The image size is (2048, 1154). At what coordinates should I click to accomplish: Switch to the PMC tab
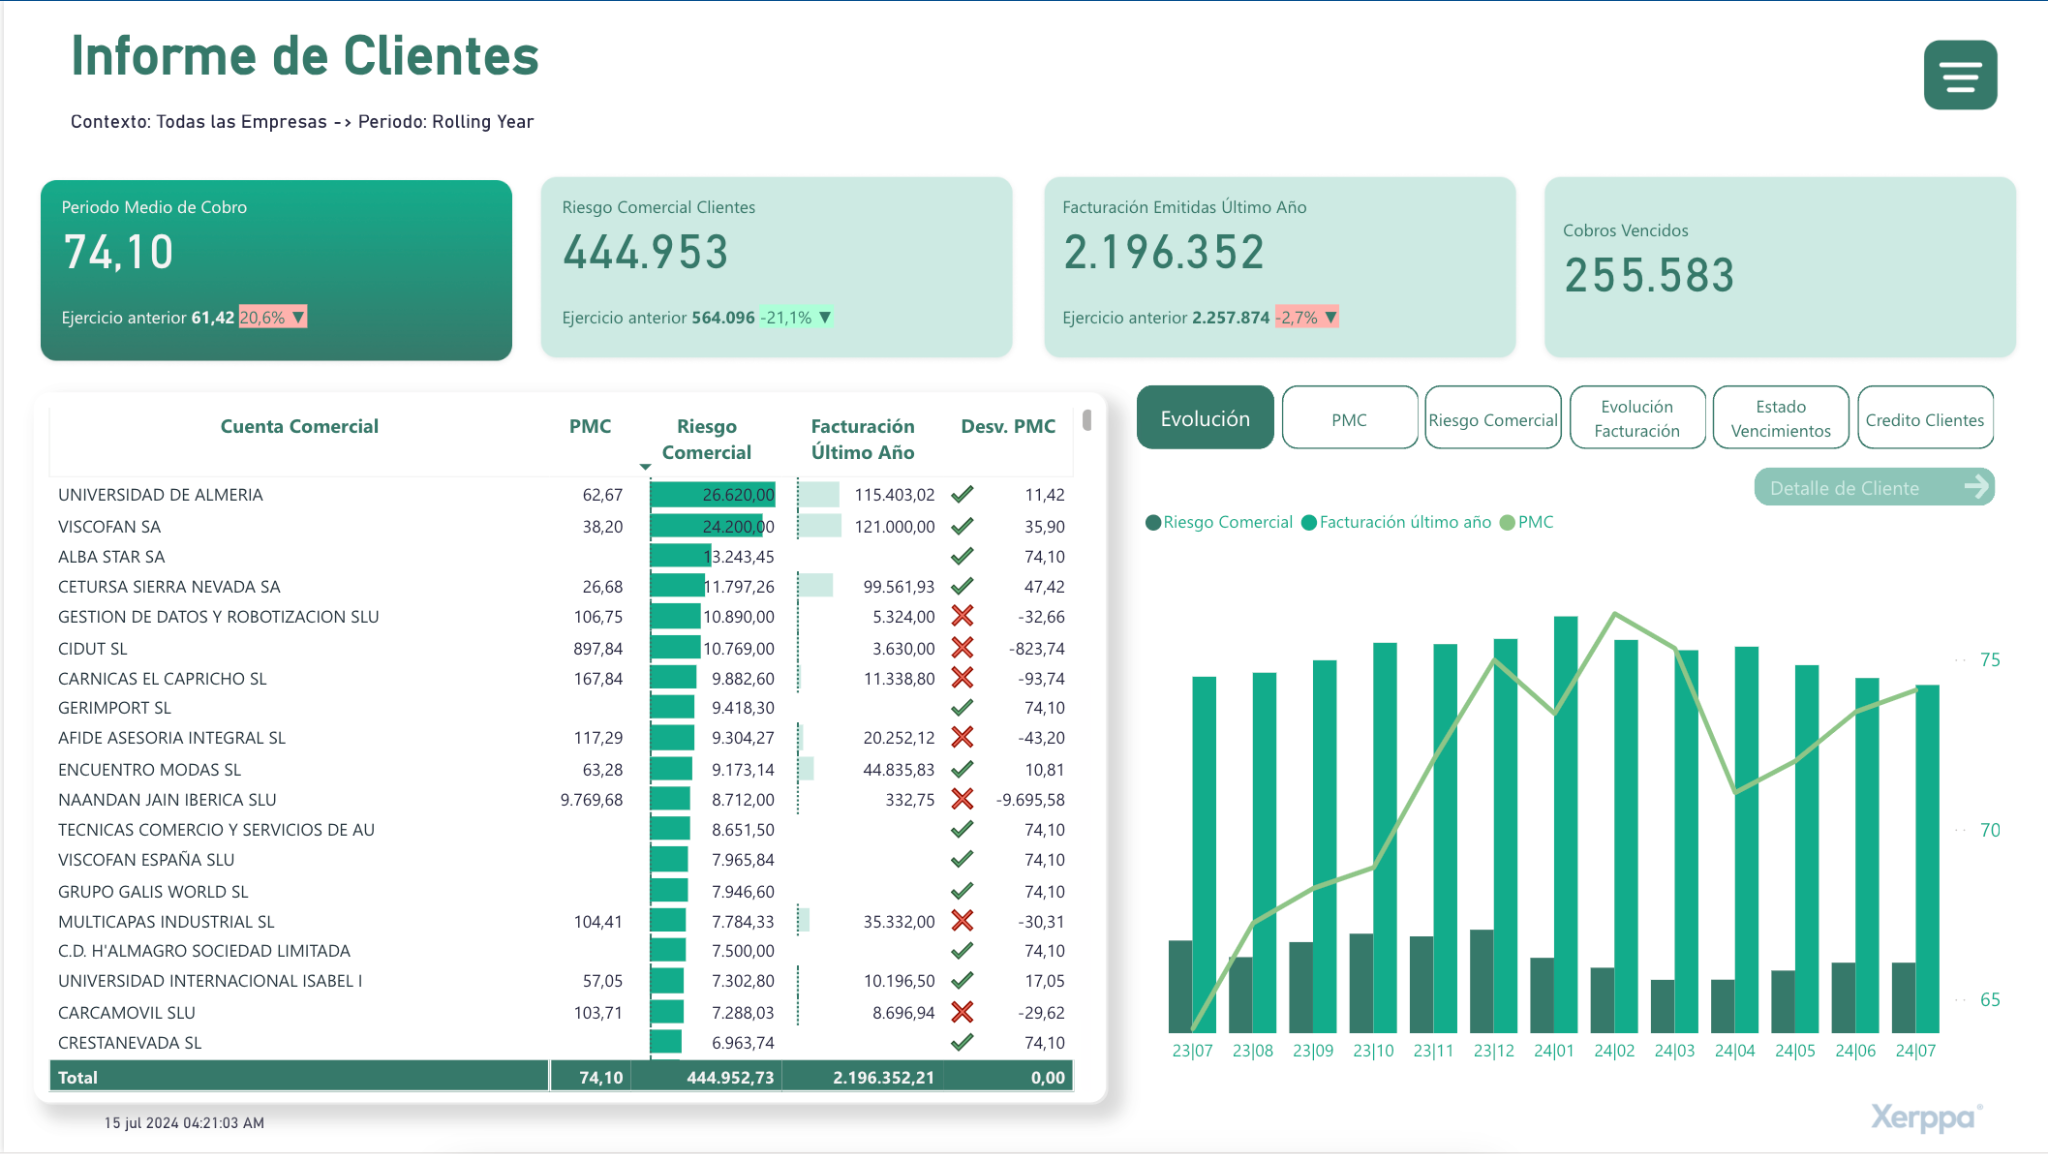tap(1349, 419)
